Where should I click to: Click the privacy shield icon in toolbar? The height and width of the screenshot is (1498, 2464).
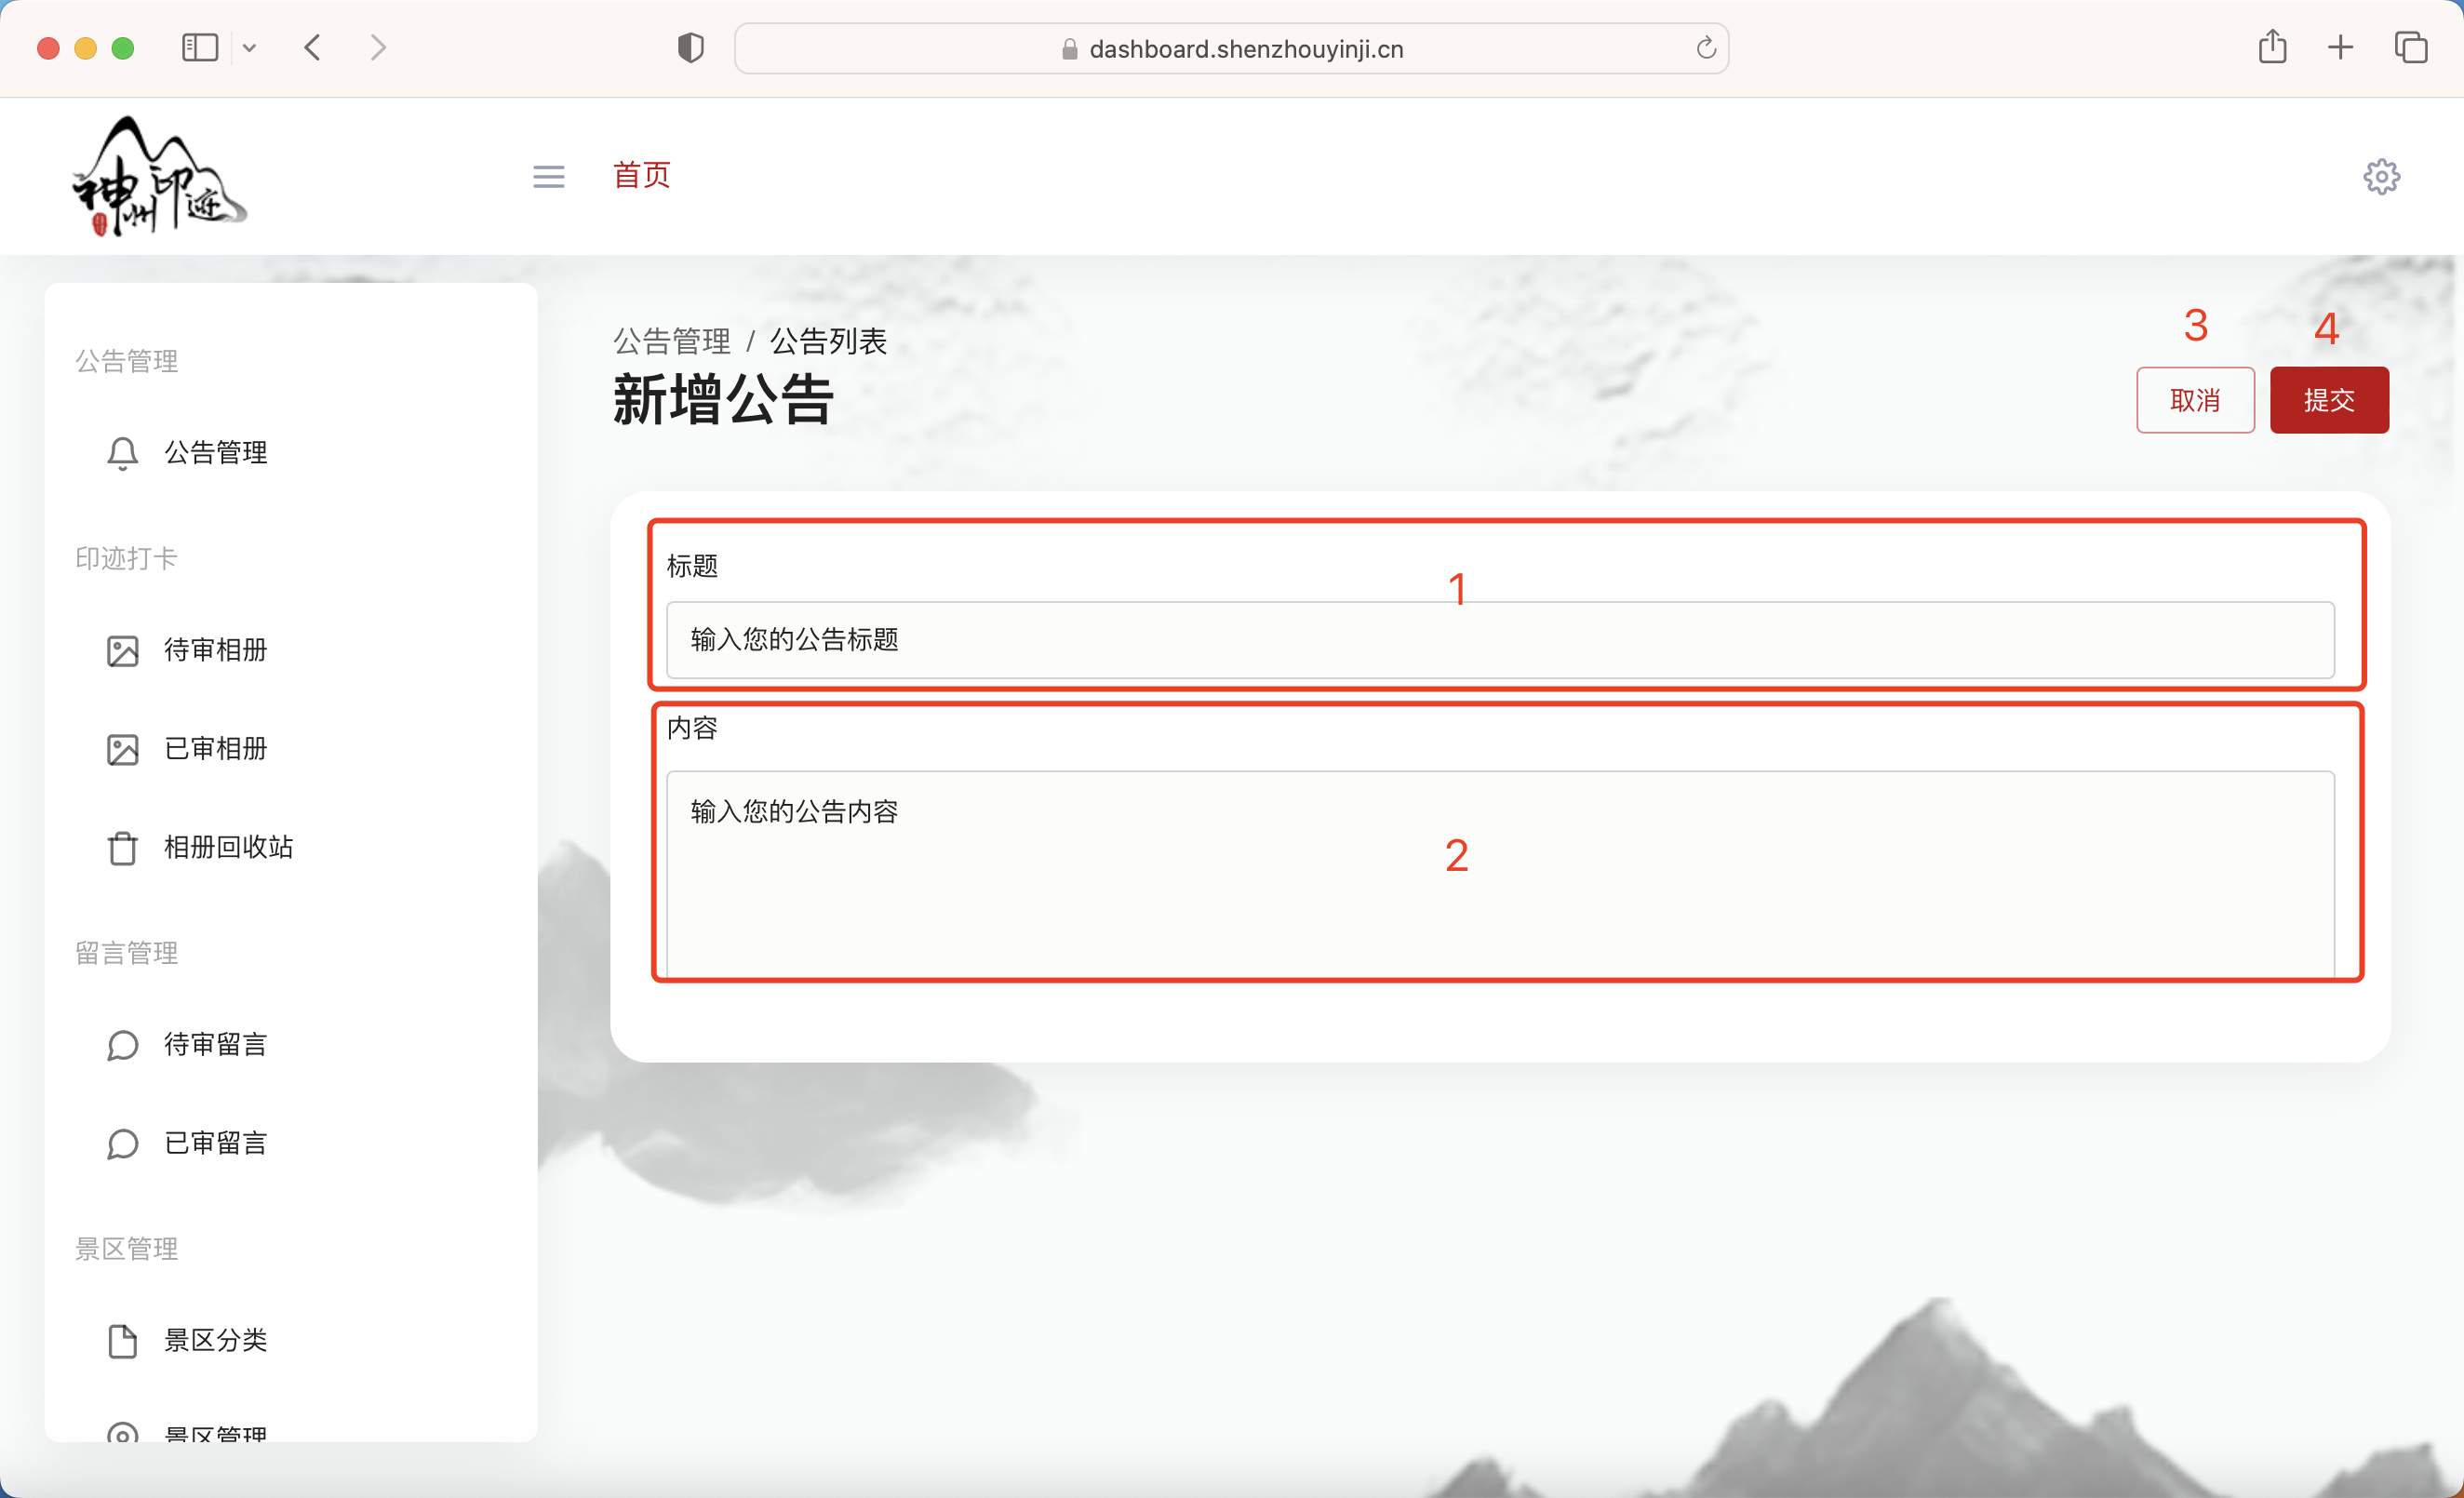click(x=690, y=47)
